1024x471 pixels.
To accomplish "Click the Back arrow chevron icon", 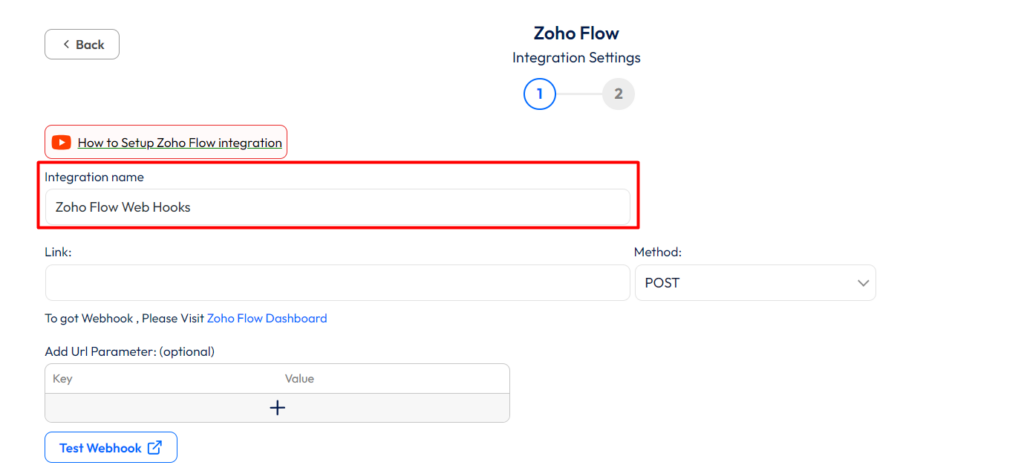I will [x=66, y=44].
